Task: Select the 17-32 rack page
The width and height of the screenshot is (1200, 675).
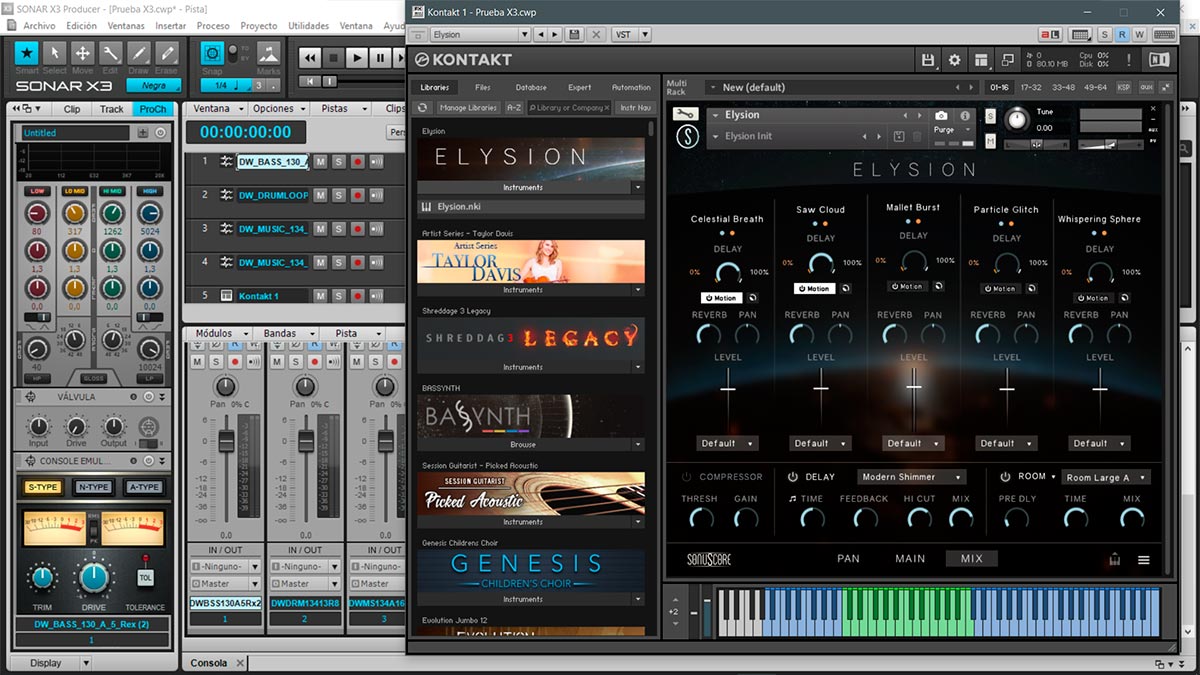Action: [1029, 88]
